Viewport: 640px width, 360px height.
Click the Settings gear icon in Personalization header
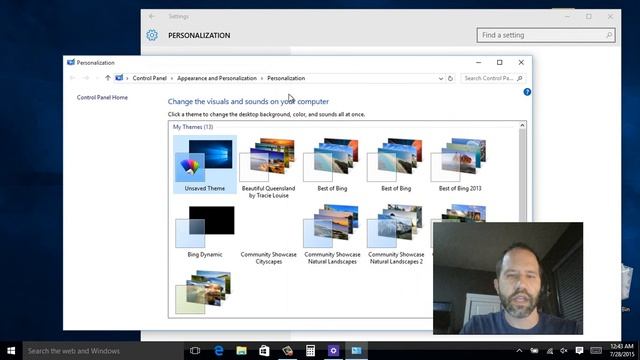(152, 35)
